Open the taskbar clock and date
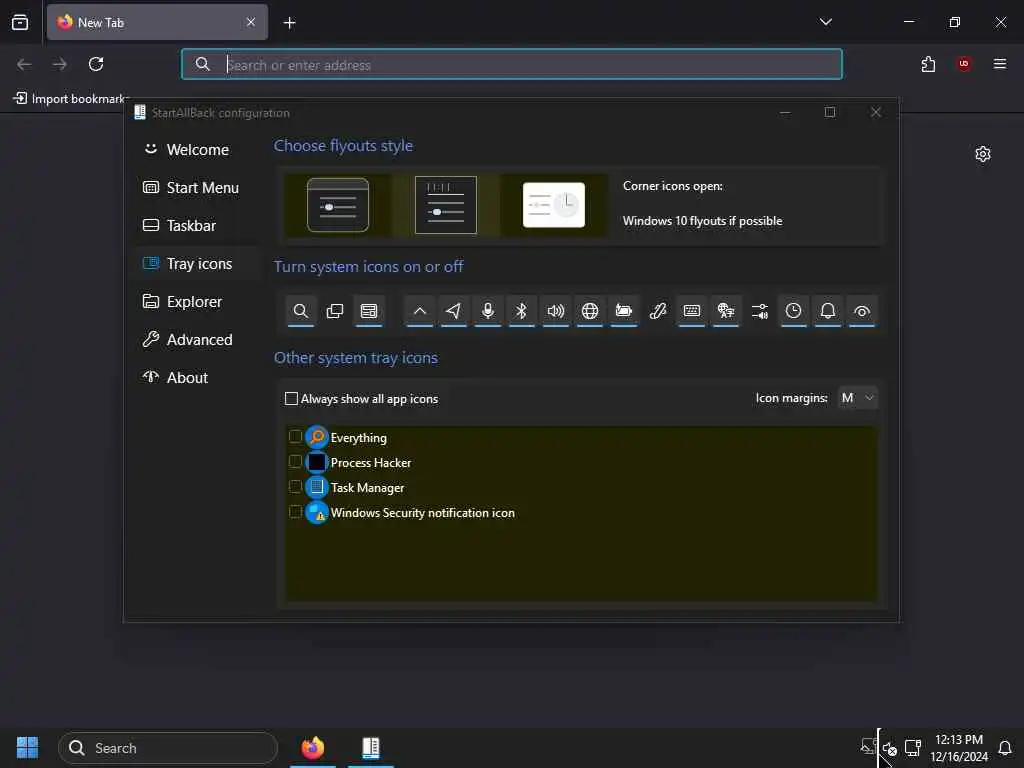Screen dimensions: 1024x768 point(959,748)
